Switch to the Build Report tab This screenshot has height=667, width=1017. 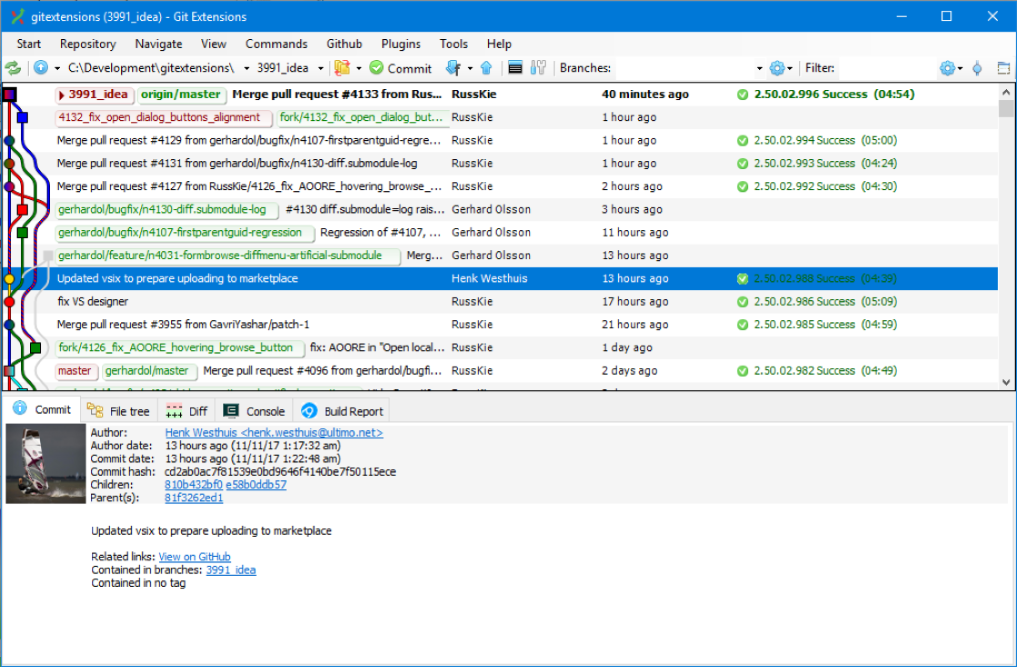(x=343, y=410)
